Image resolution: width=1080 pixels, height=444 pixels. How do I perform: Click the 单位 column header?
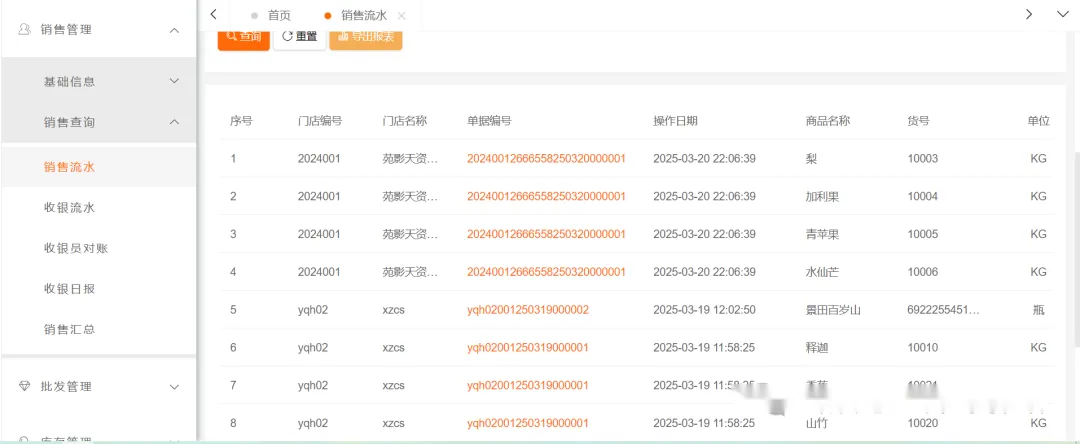[1038, 120]
